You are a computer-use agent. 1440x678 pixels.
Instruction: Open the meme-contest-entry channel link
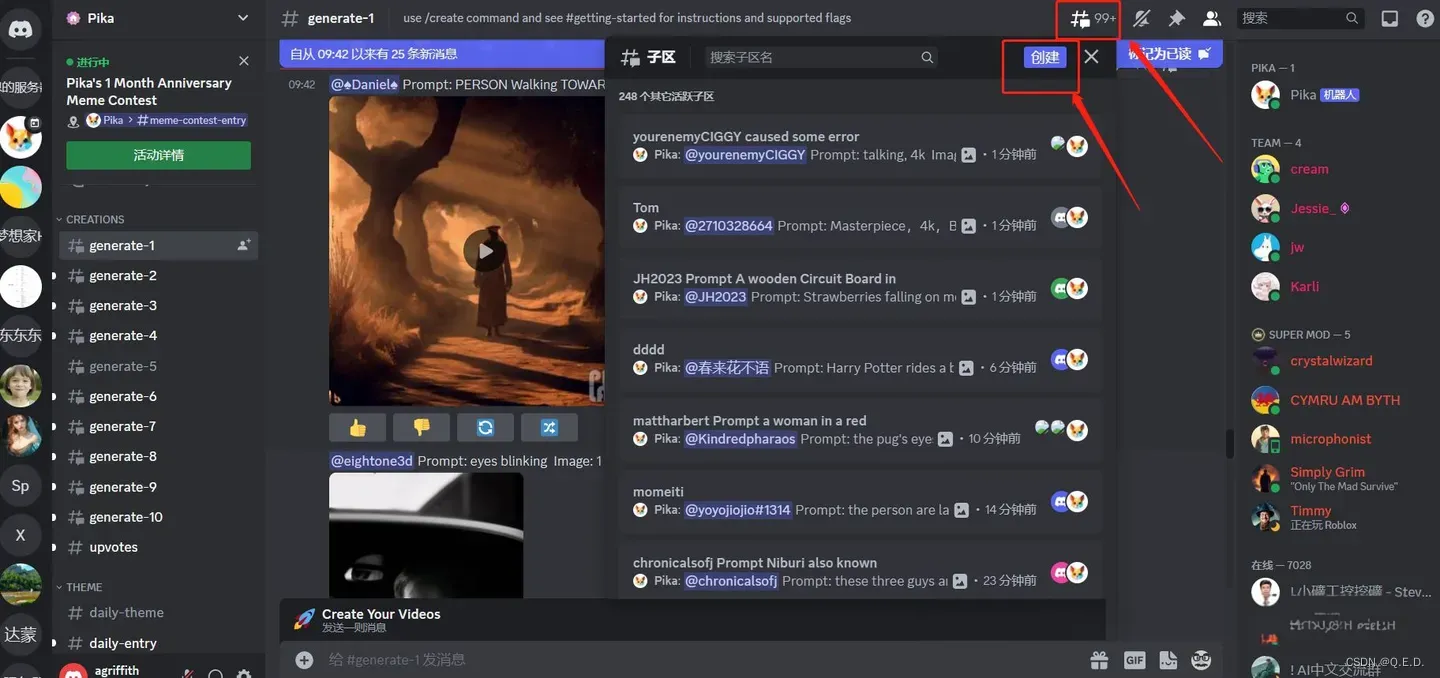coord(192,120)
